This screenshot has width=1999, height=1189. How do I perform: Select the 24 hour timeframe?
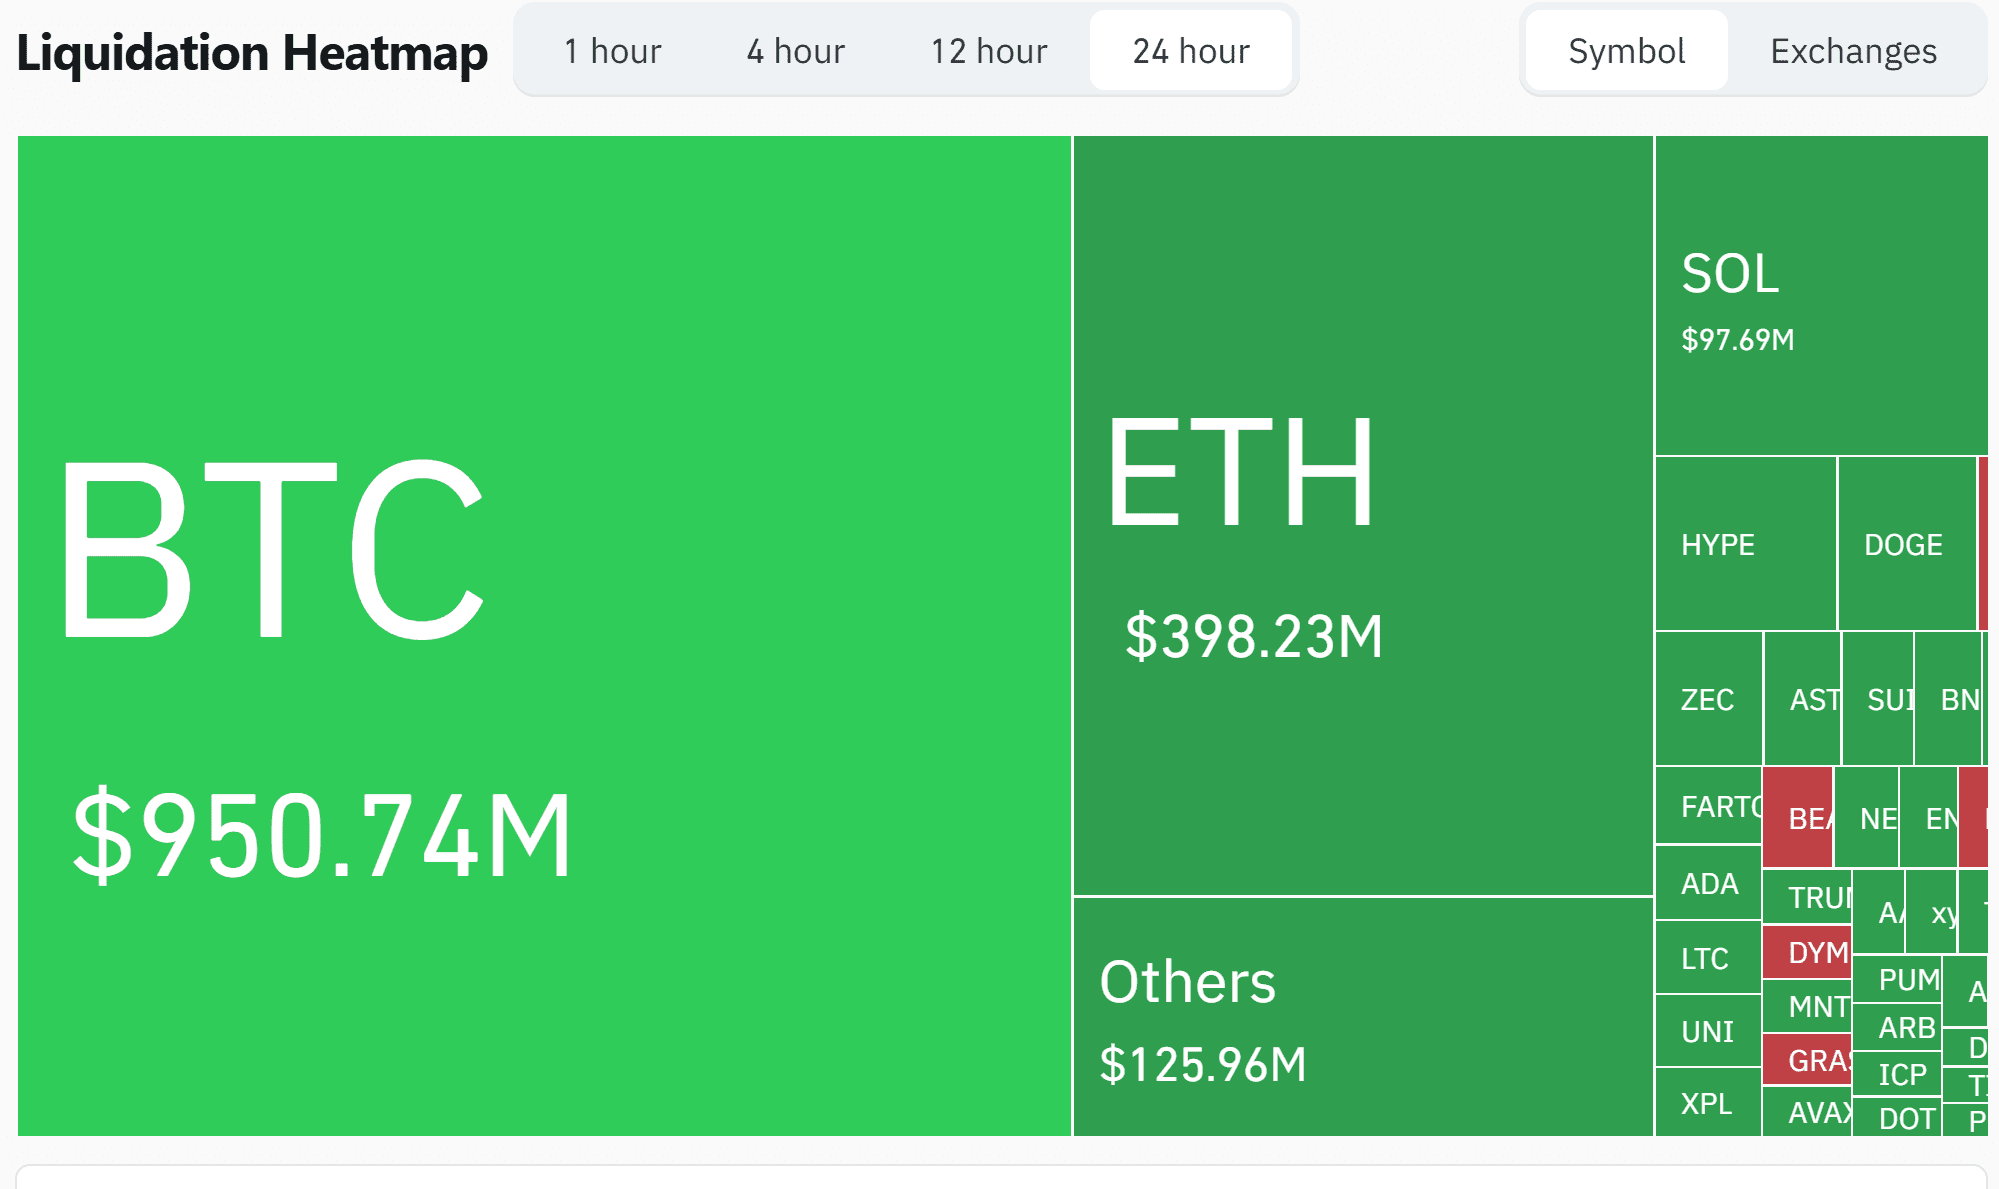click(1190, 51)
